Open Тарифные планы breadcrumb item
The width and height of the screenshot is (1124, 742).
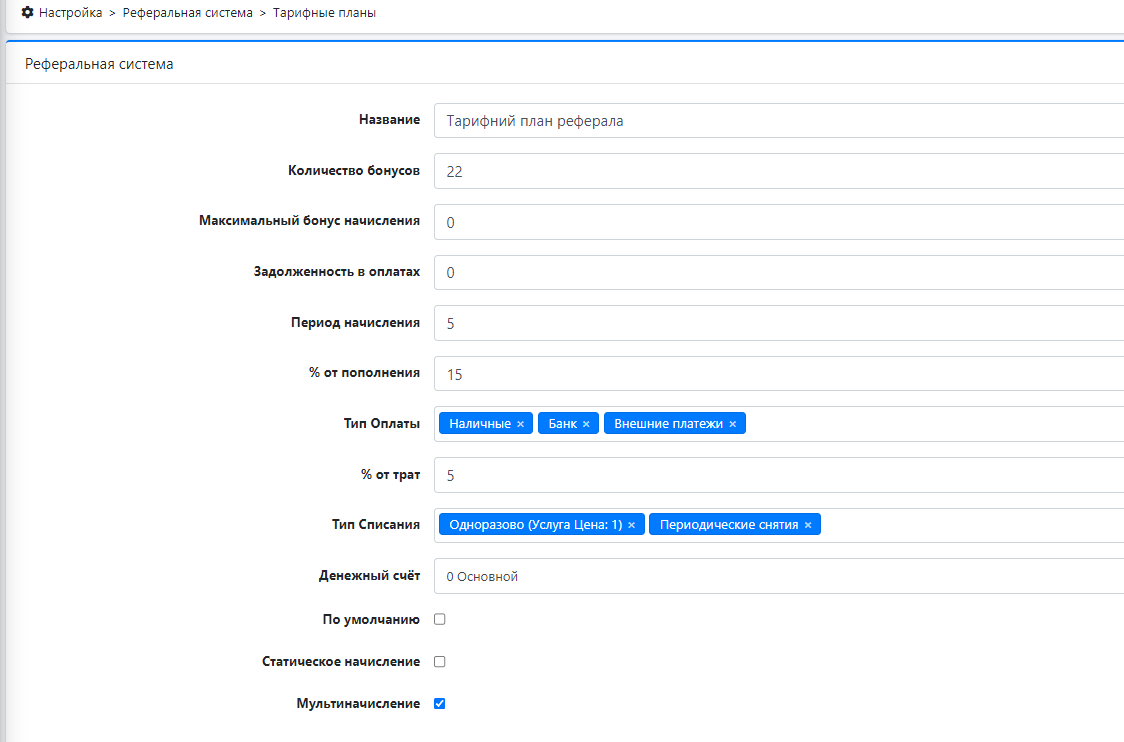coord(324,13)
